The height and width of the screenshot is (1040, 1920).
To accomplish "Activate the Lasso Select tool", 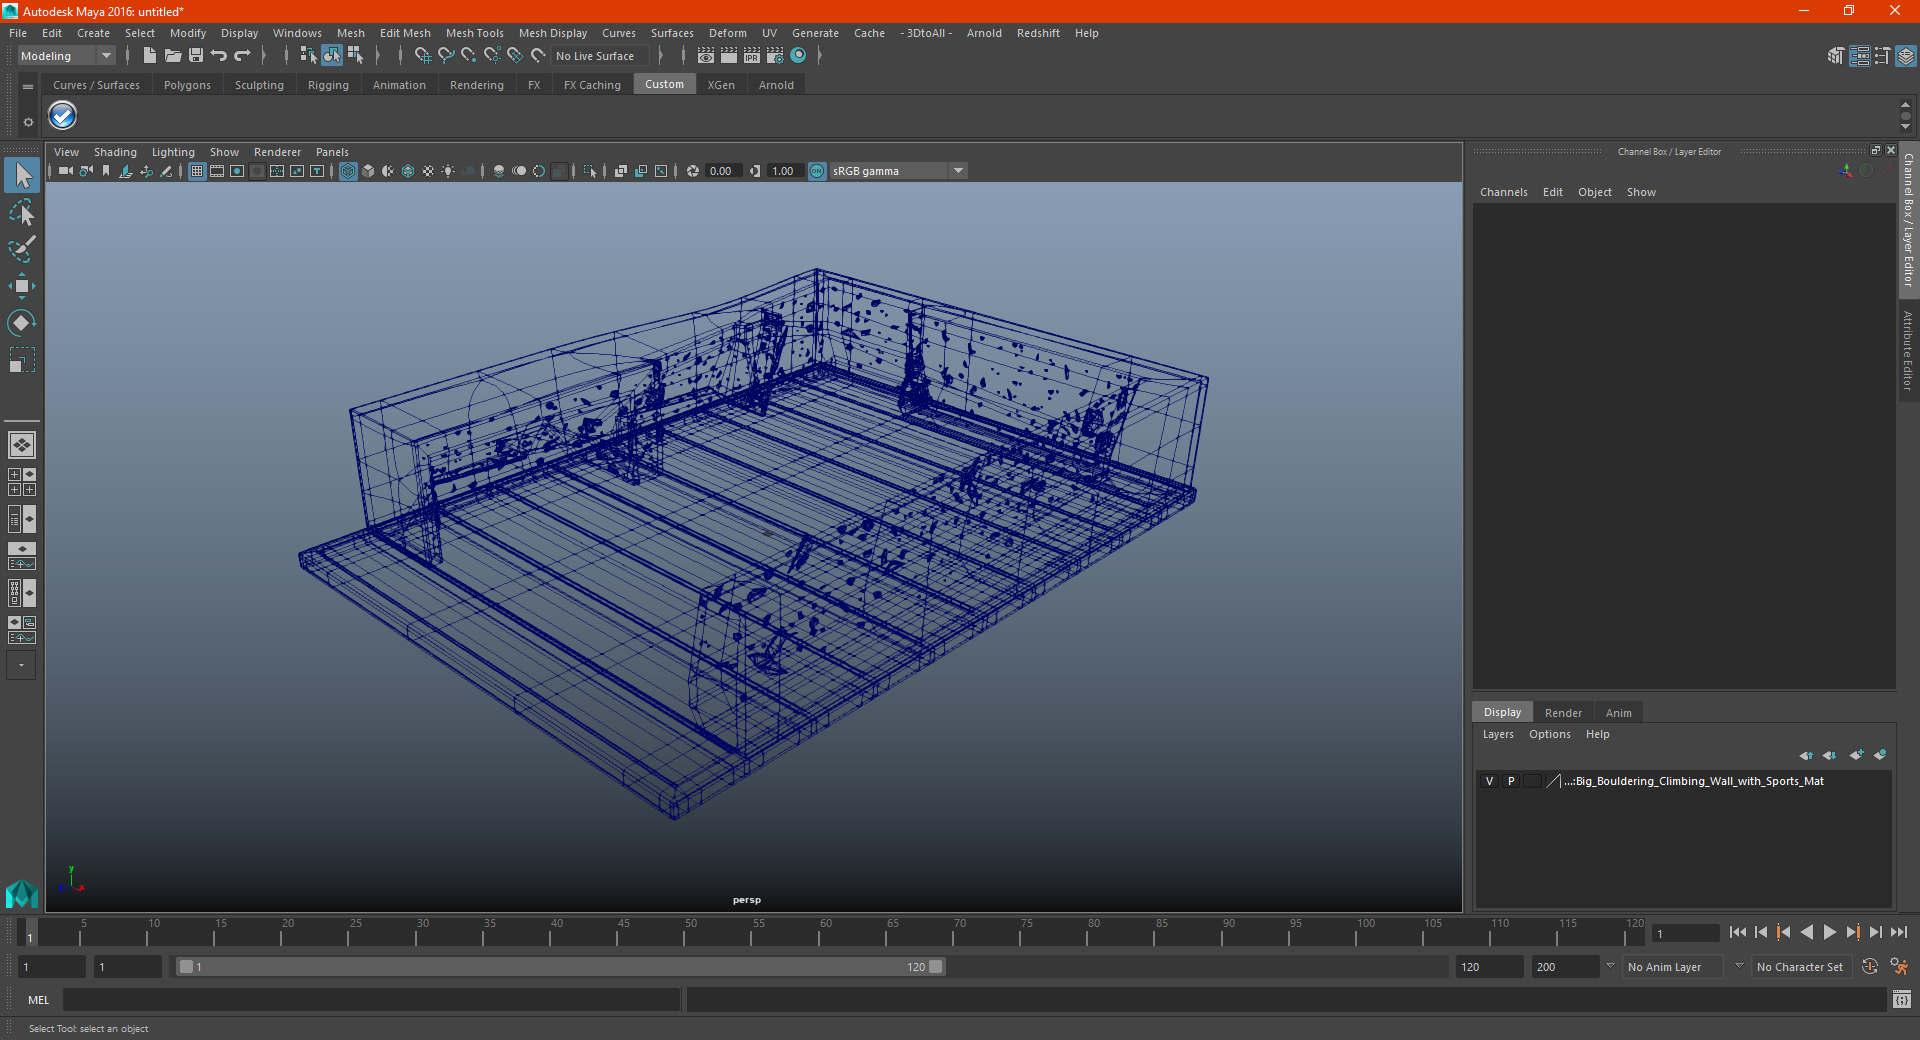I will pos(22,212).
